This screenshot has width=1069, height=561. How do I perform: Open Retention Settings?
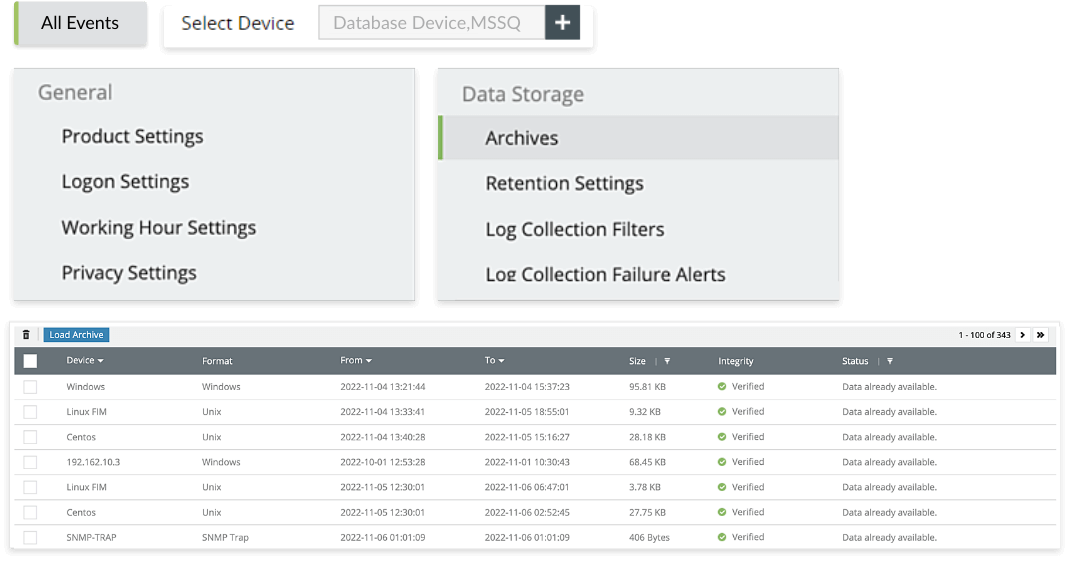point(564,183)
